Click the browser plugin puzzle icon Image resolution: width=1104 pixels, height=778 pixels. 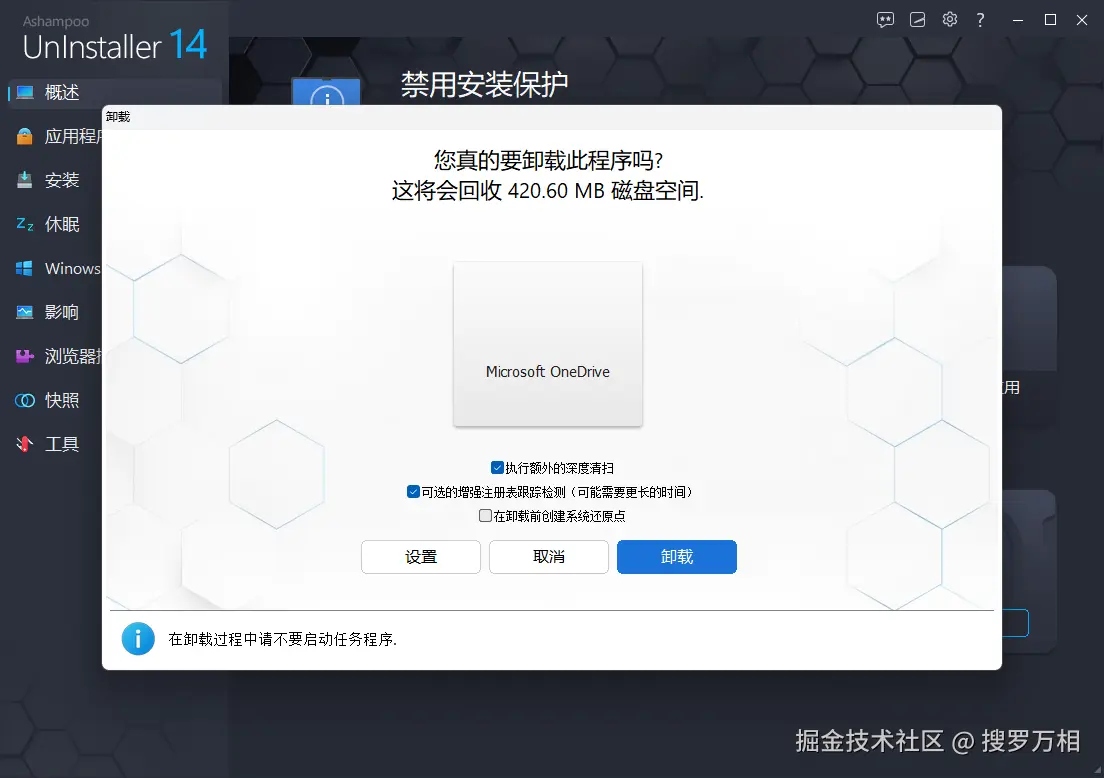[25, 356]
